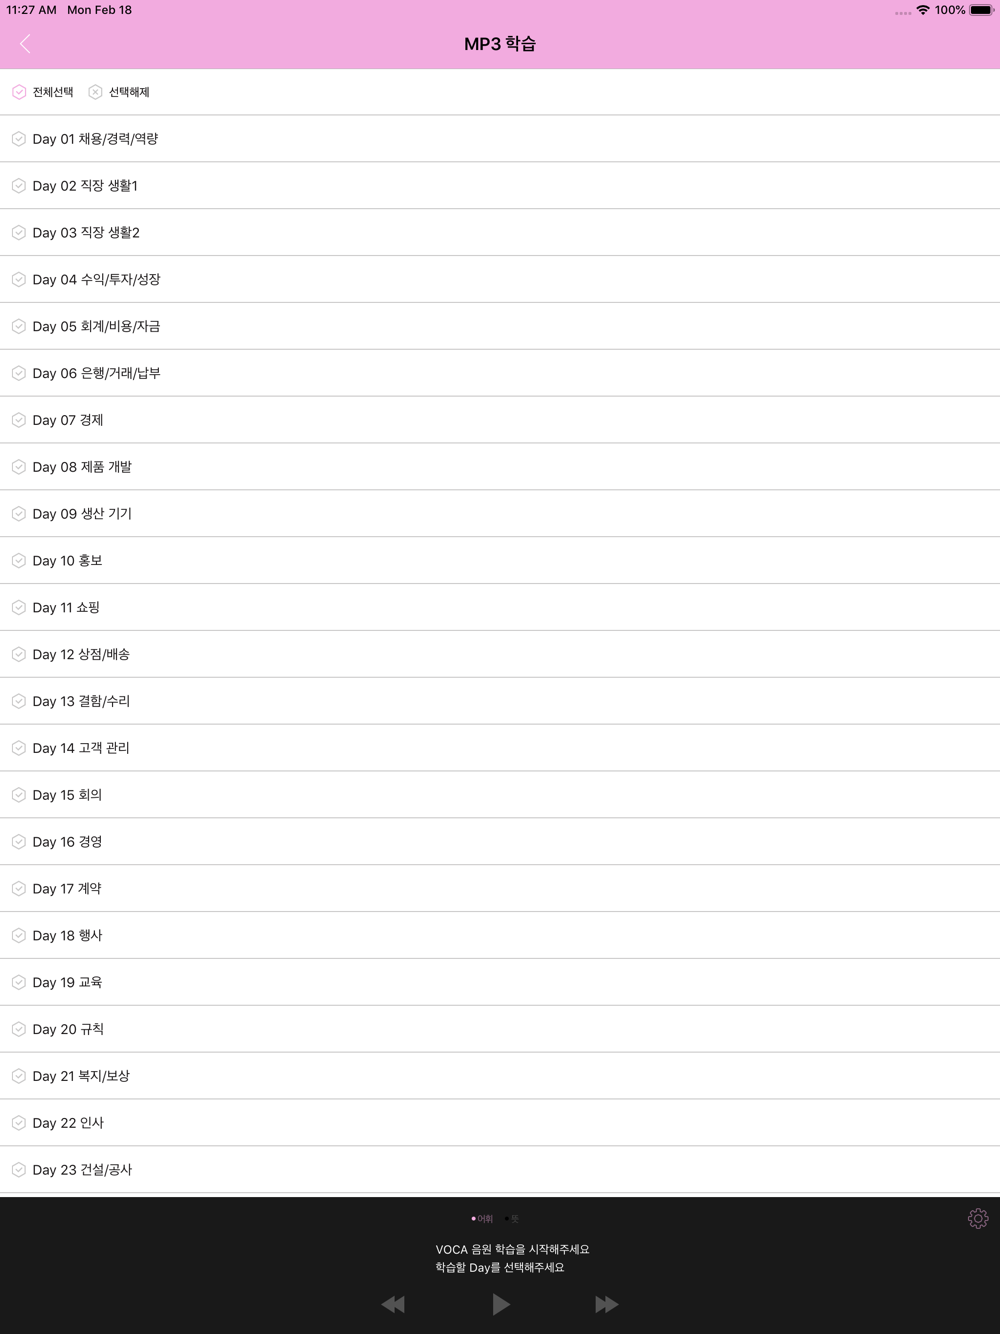Screen dimensions: 1000x1334
Task: Switch to 어휘 mode in player
Action: 482,1219
